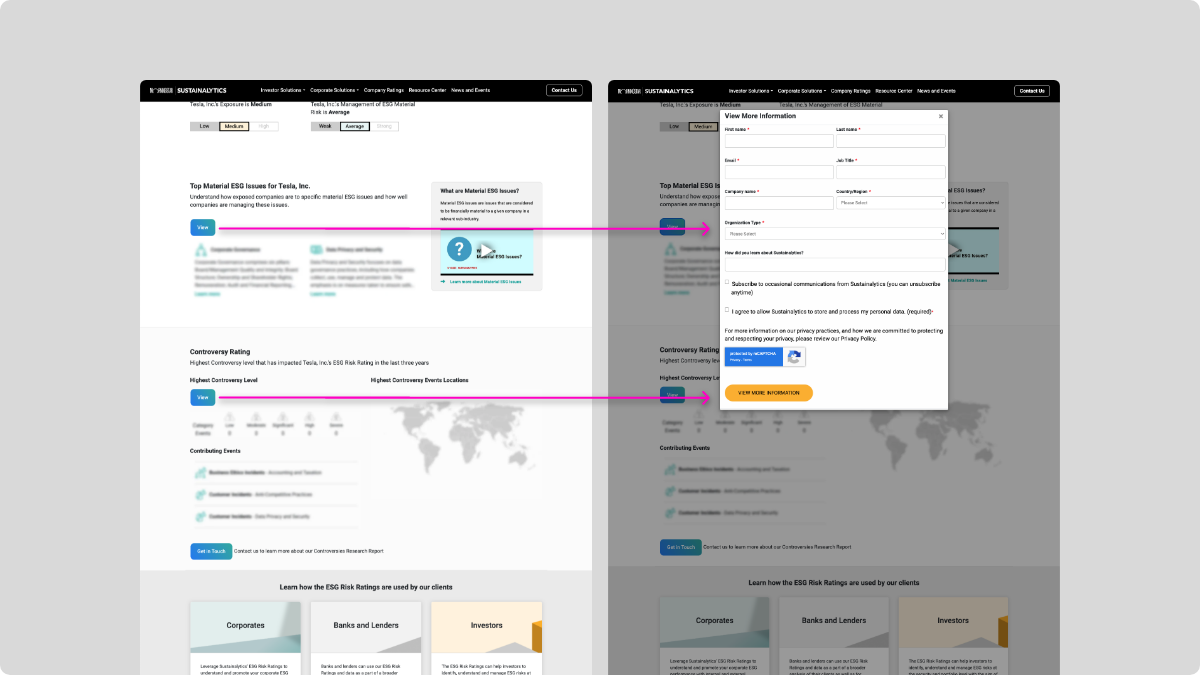Open the Investors card on the undimmed page
The height and width of the screenshot is (675, 1200).
coord(487,637)
